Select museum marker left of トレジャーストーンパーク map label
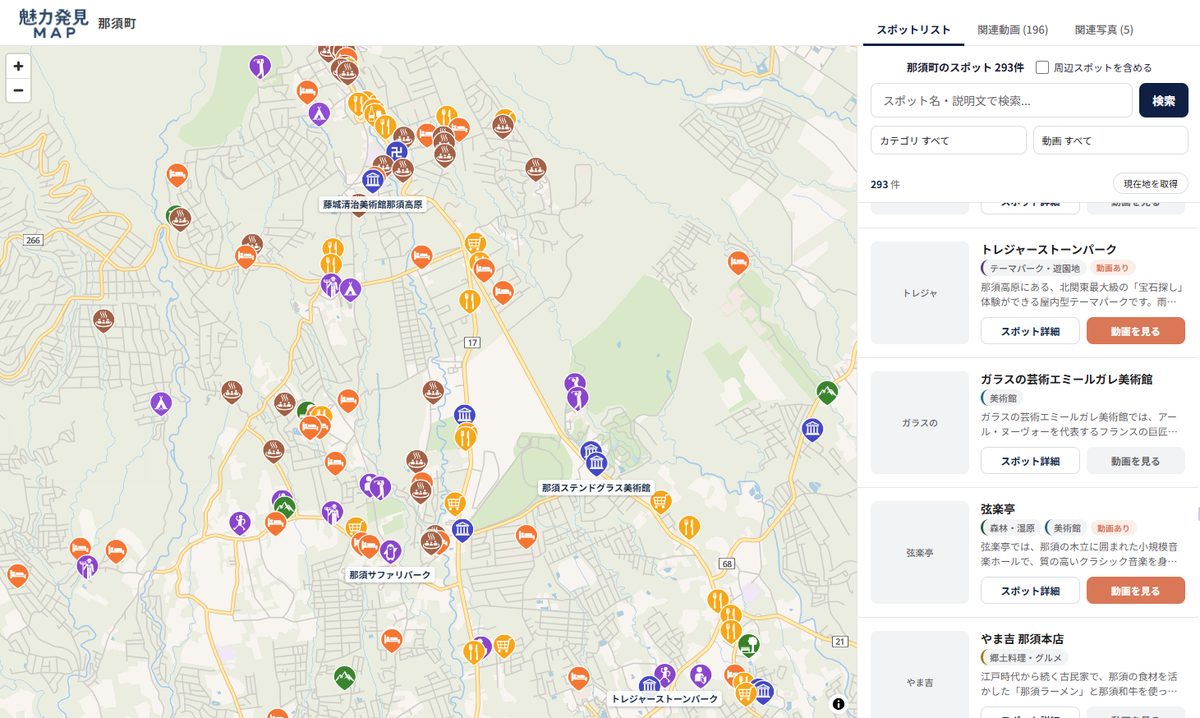The width and height of the screenshot is (1200, 718). [x=649, y=686]
